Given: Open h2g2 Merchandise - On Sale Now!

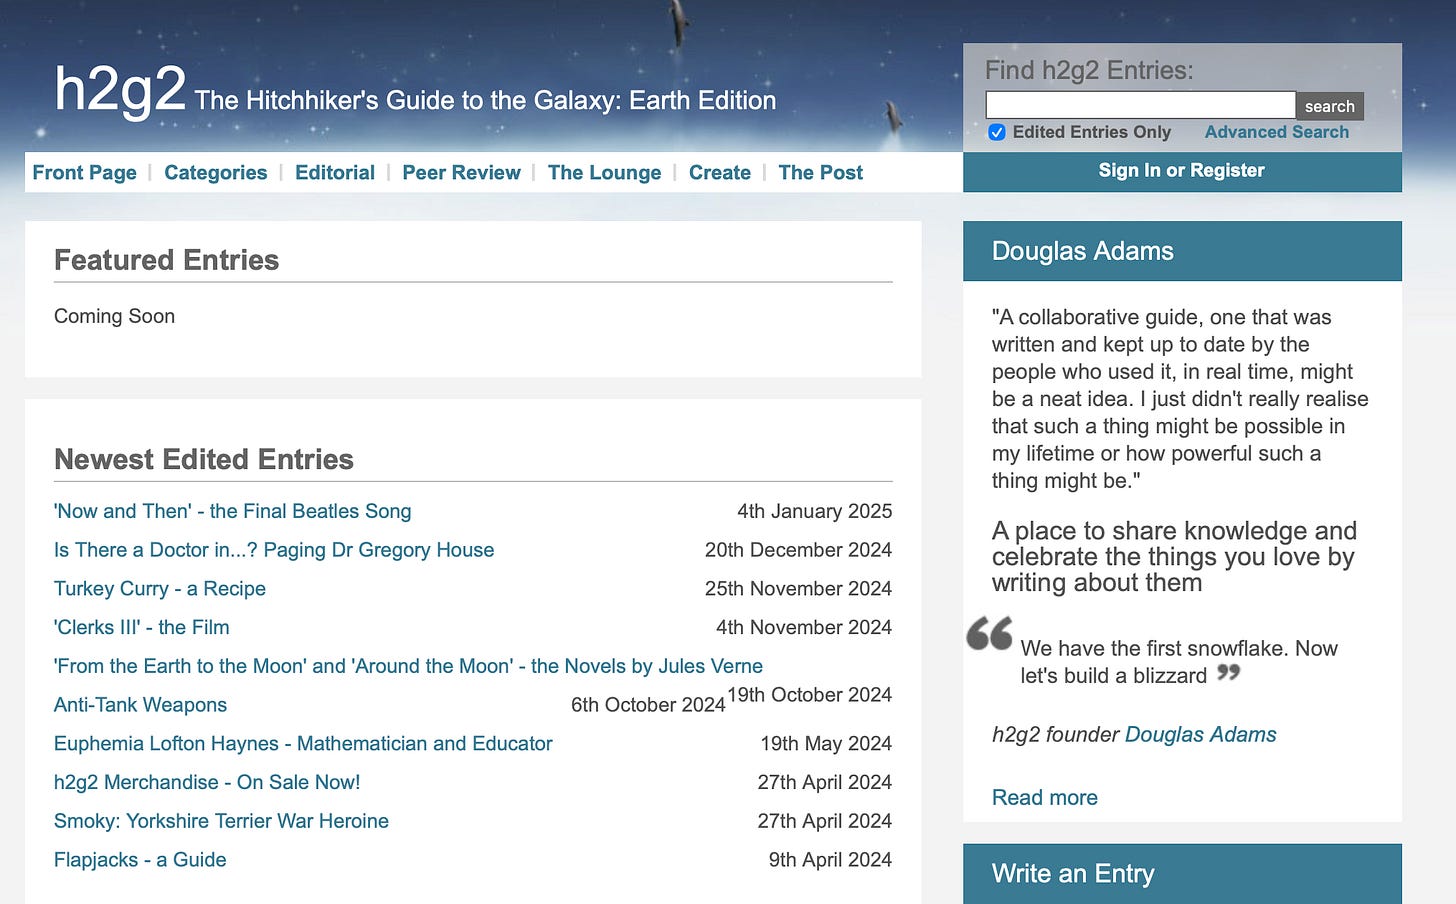Looking at the screenshot, I should (207, 782).
